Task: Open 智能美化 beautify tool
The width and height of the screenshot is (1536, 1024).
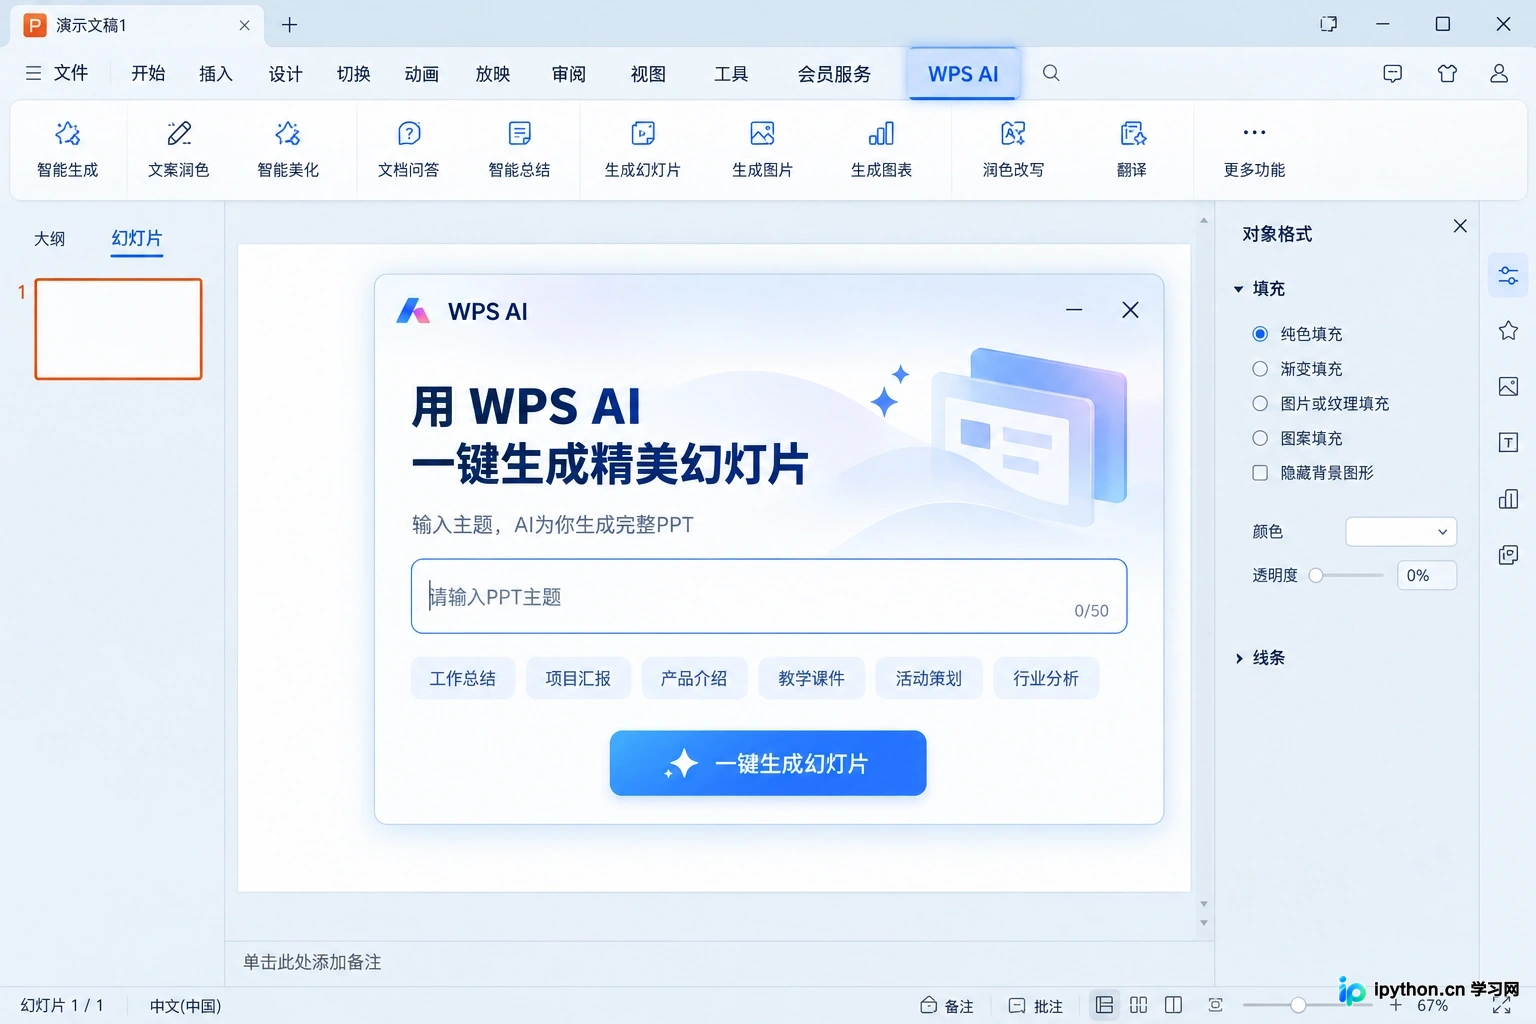Action: [288, 149]
